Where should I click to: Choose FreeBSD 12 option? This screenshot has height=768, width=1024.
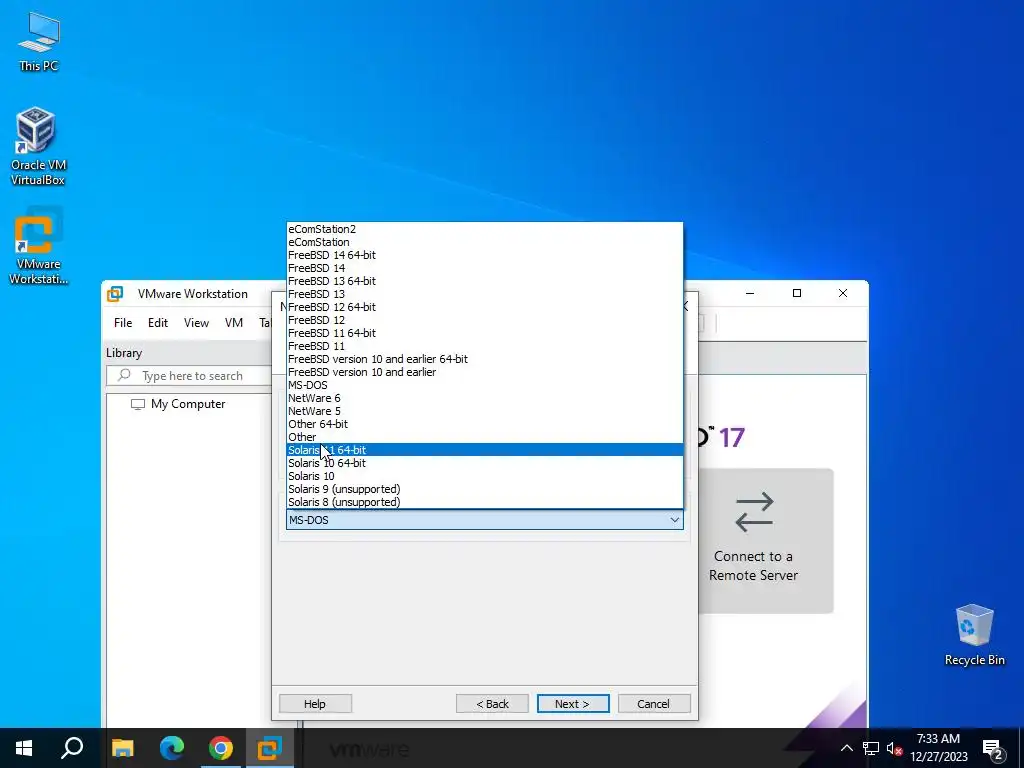[485, 320]
